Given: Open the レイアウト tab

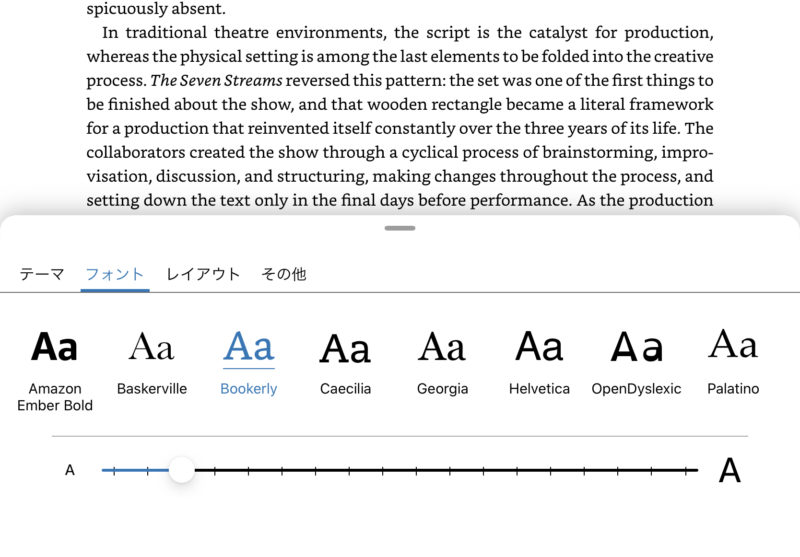Looking at the screenshot, I should [x=203, y=274].
